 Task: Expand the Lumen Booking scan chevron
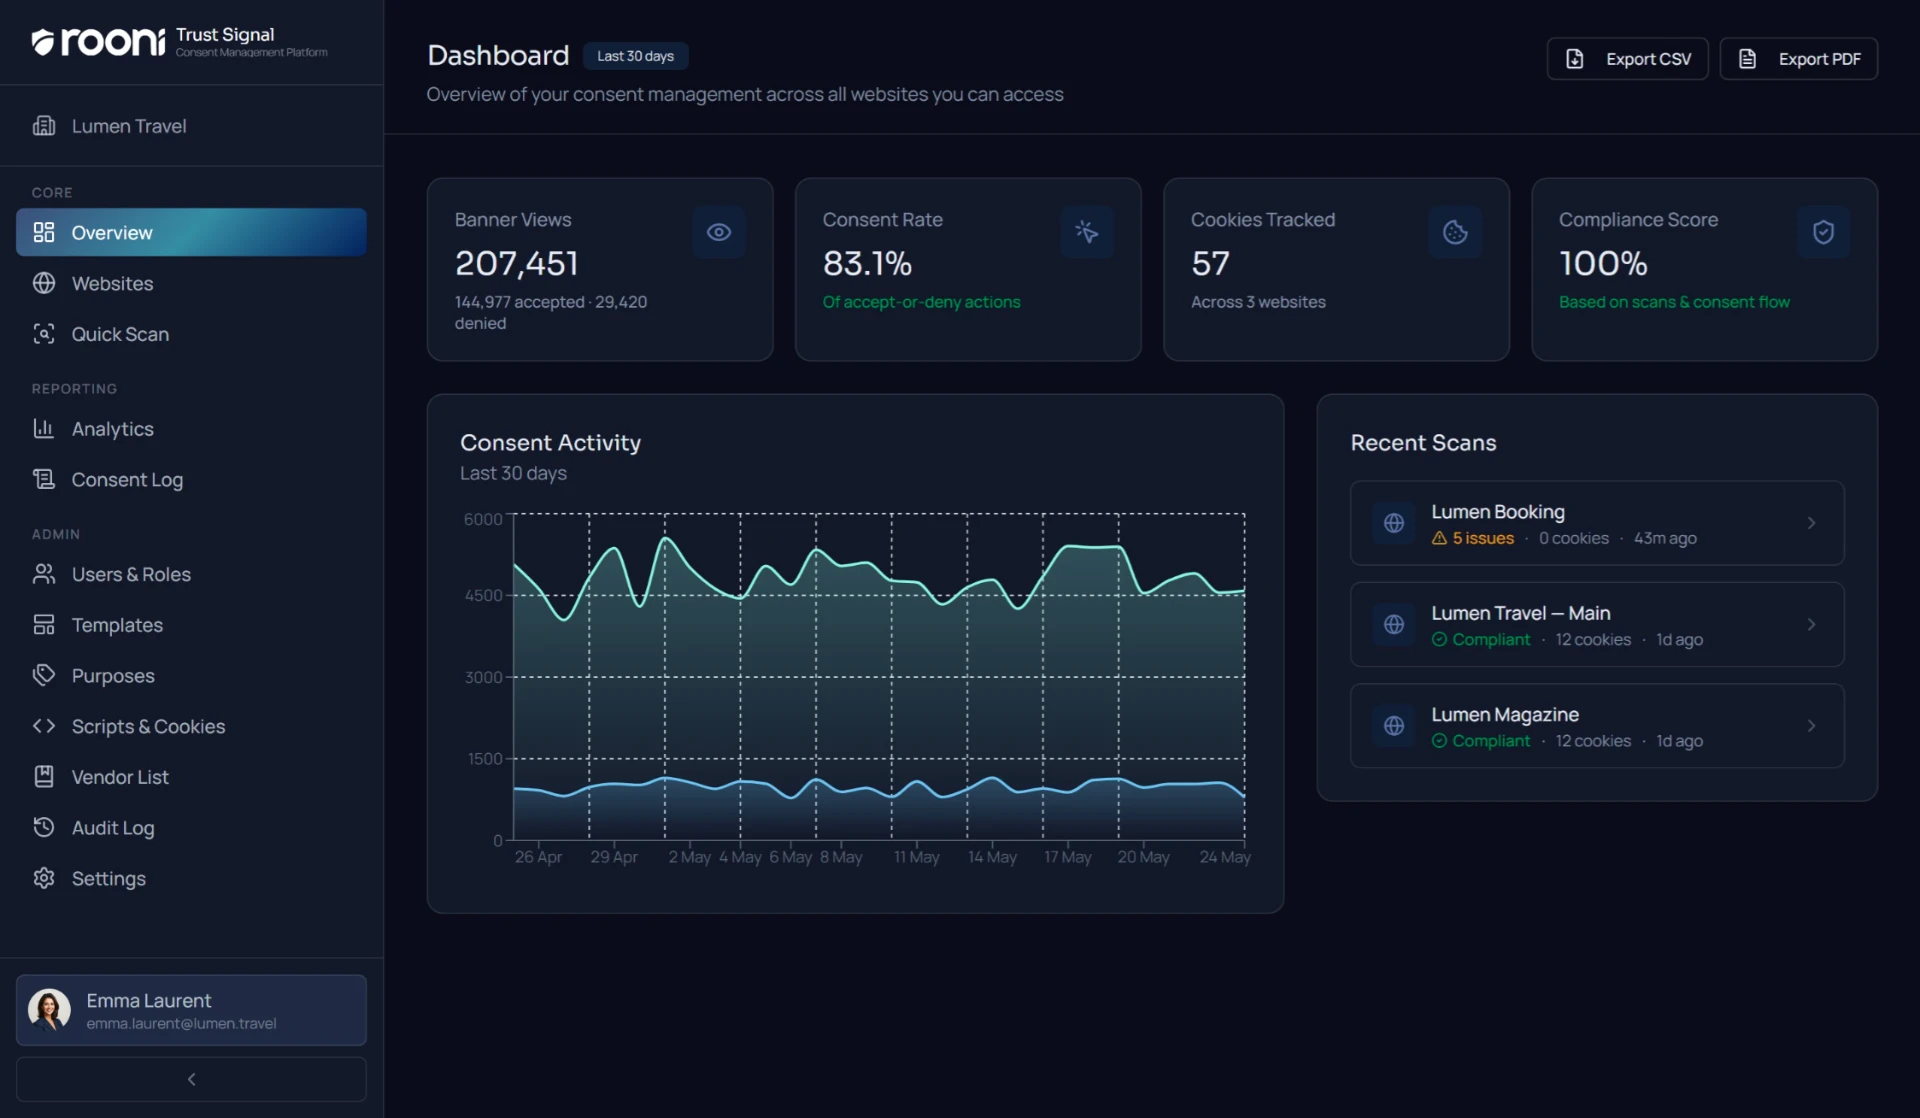coord(1811,523)
